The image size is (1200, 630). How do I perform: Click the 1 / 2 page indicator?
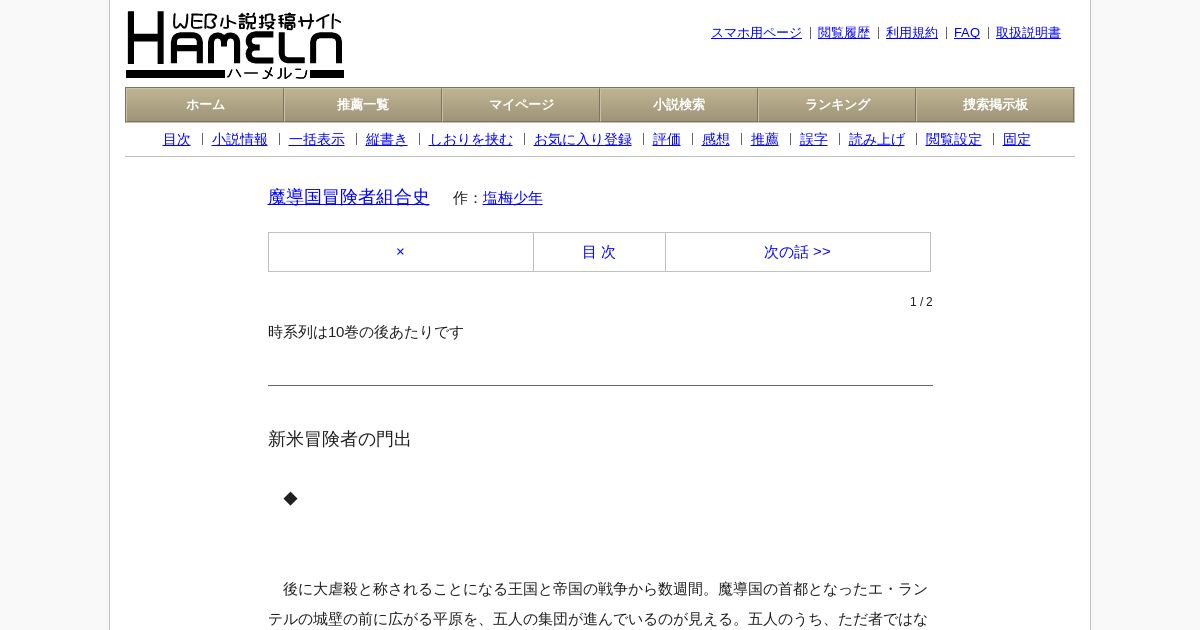click(x=921, y=302)
